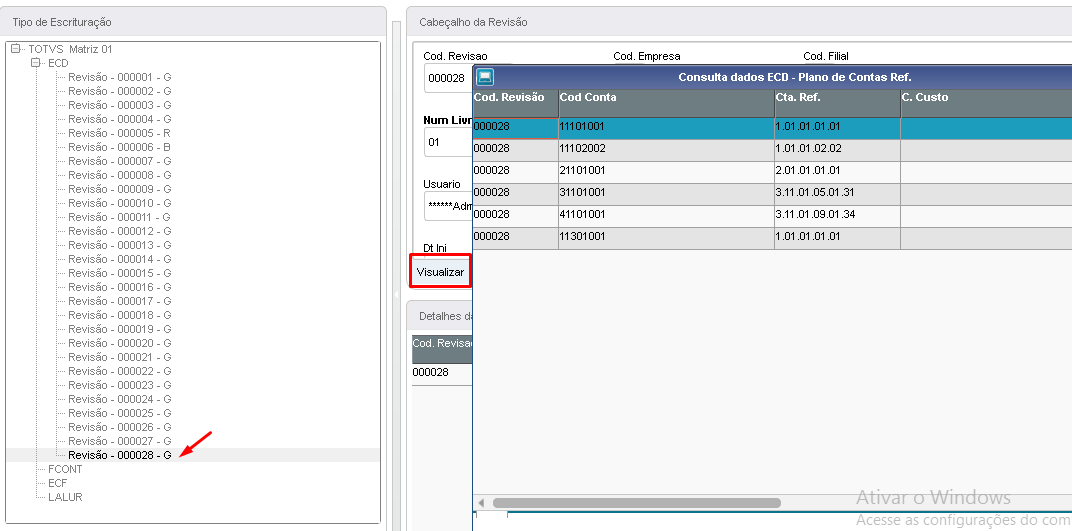
Task: Select Revisão - 000003 - G
Action: pyautogui.click(x=120, y=105)
